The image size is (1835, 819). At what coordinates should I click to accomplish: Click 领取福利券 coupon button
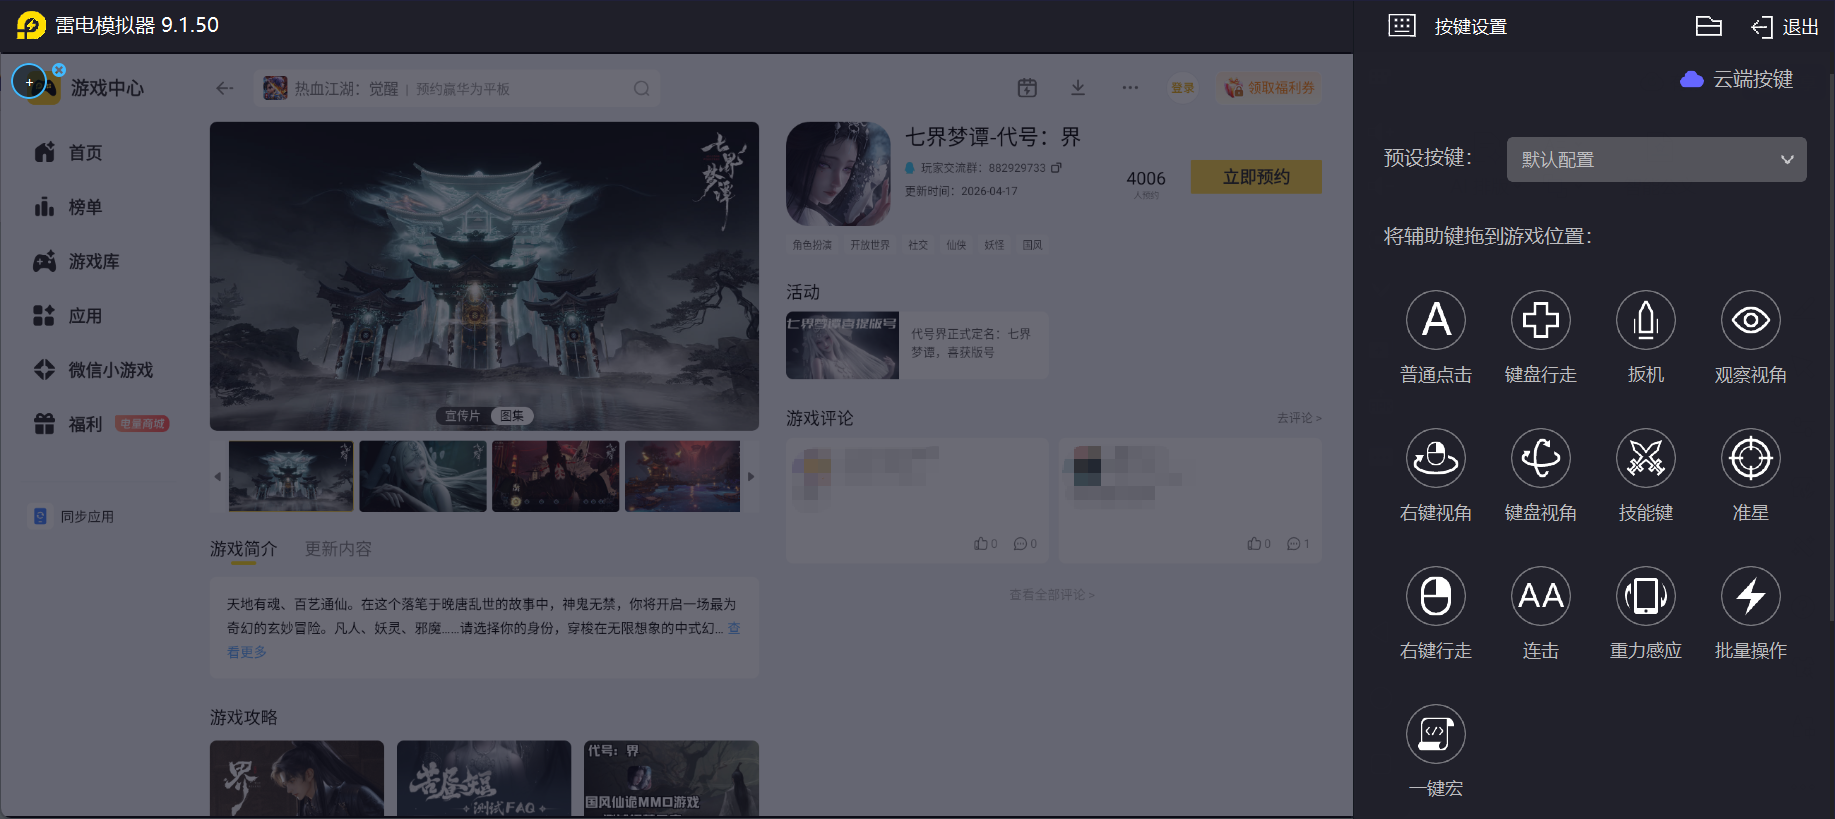tap(1270, 88)
